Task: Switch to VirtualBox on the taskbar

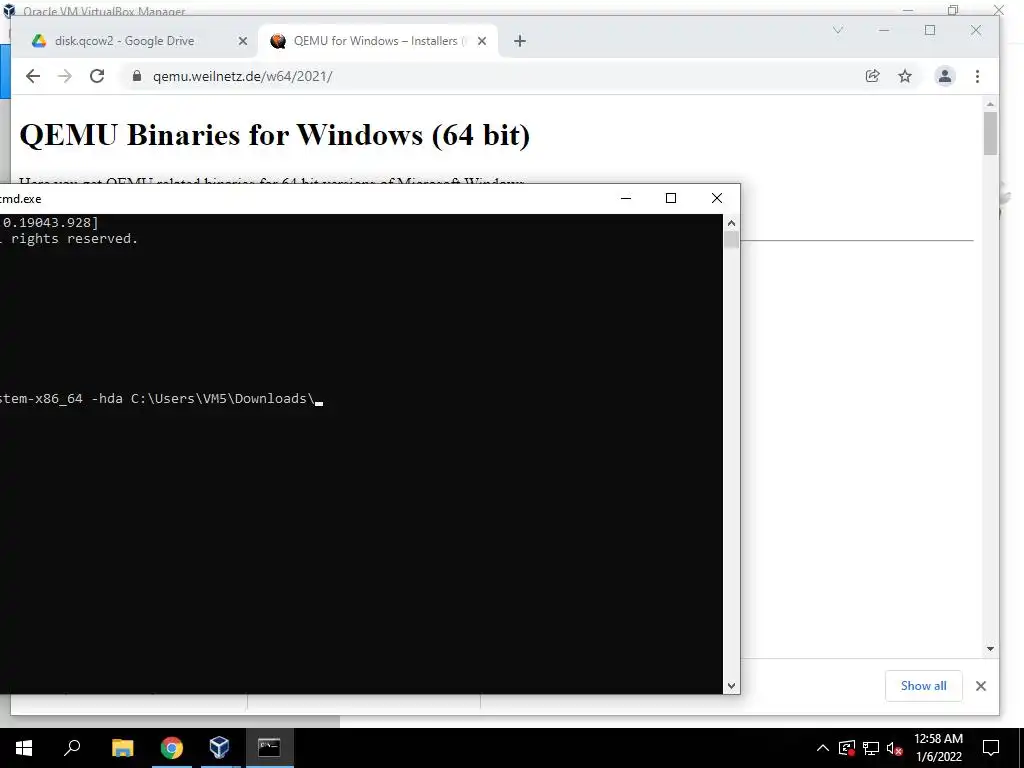Action: [219, 748]
